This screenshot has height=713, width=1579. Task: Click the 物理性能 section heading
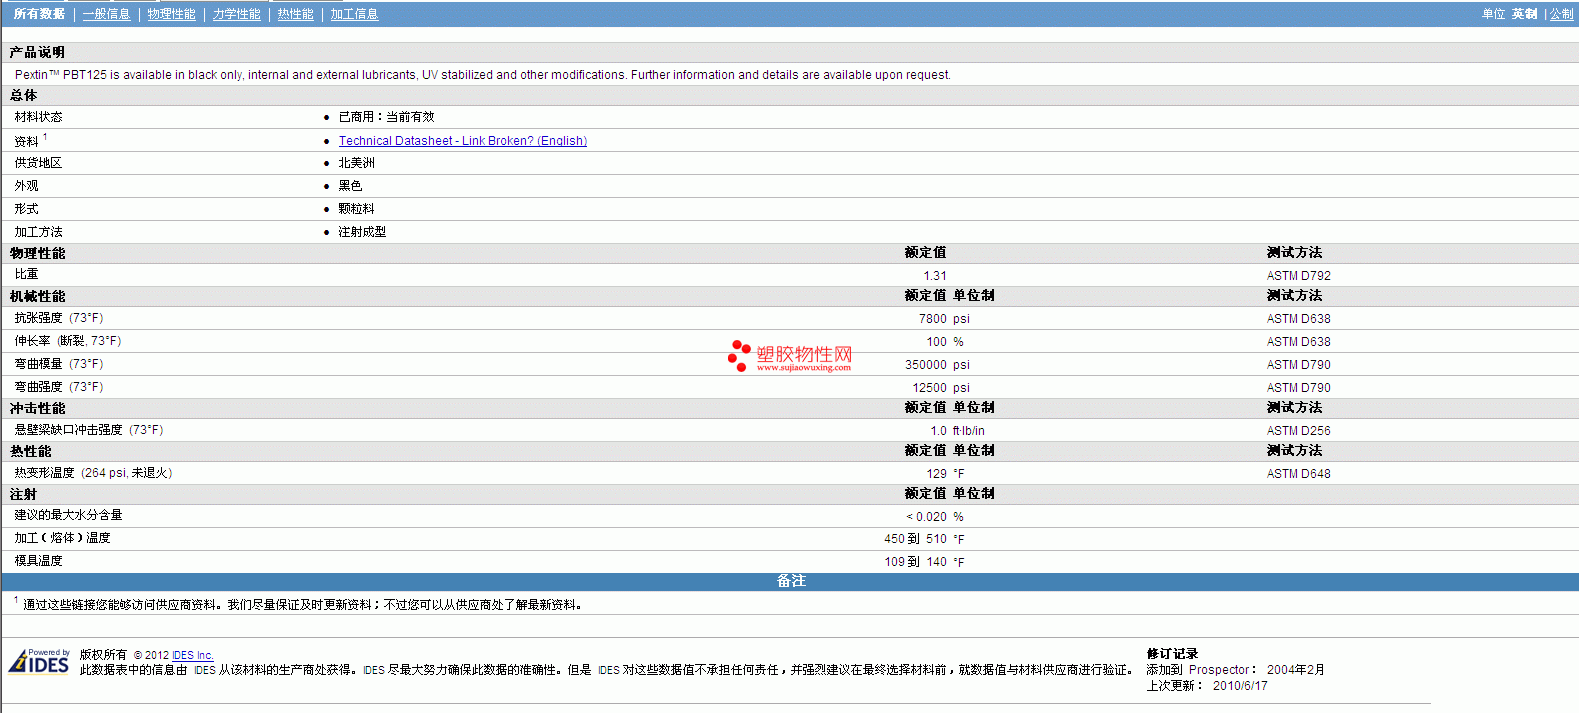tap(37, 253)
